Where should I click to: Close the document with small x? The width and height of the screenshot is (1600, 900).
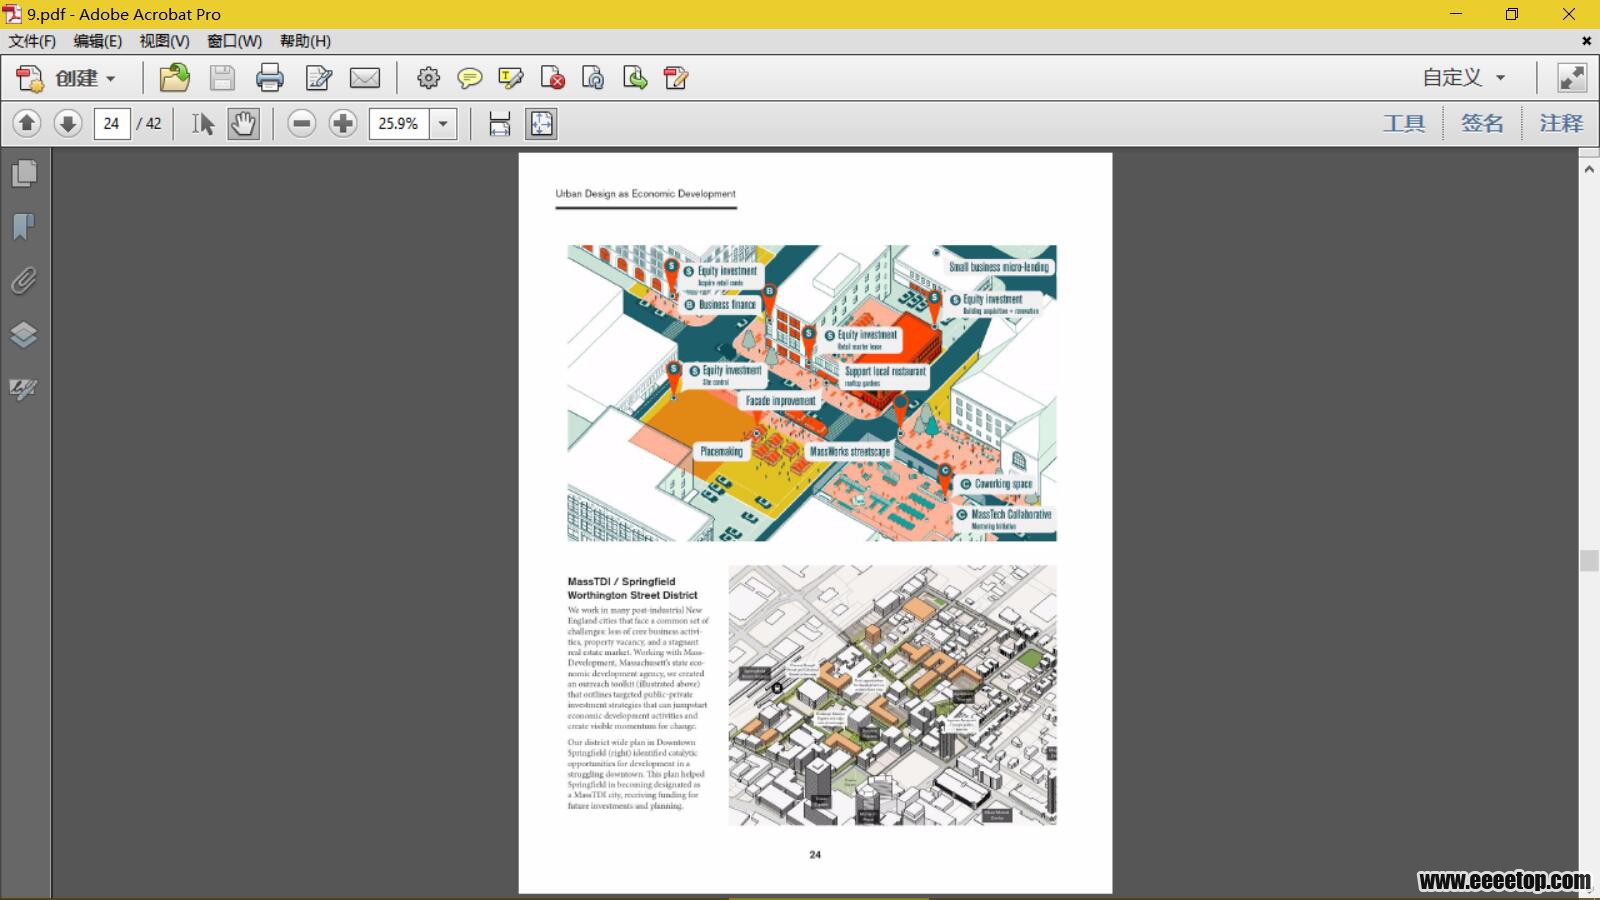click(x=1586, y=41)
